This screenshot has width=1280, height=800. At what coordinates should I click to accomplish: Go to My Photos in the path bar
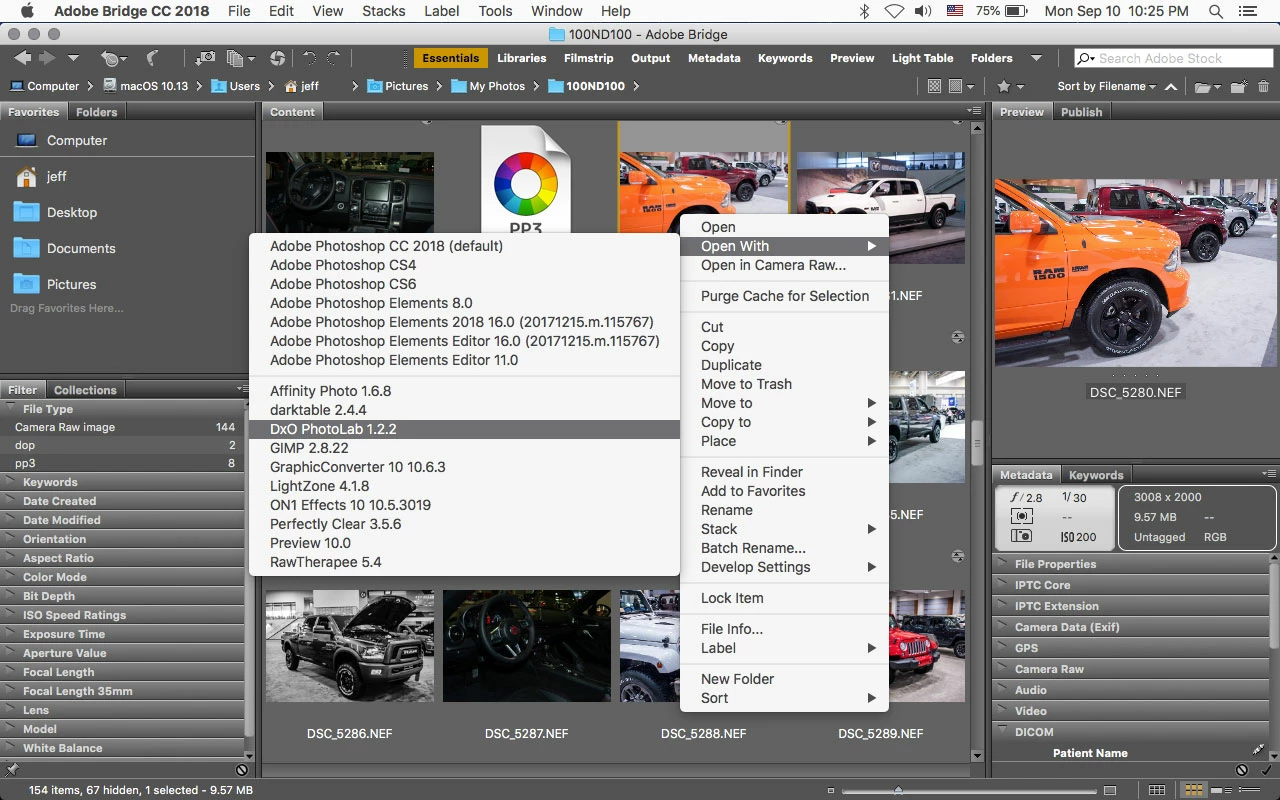click(488, 86)
